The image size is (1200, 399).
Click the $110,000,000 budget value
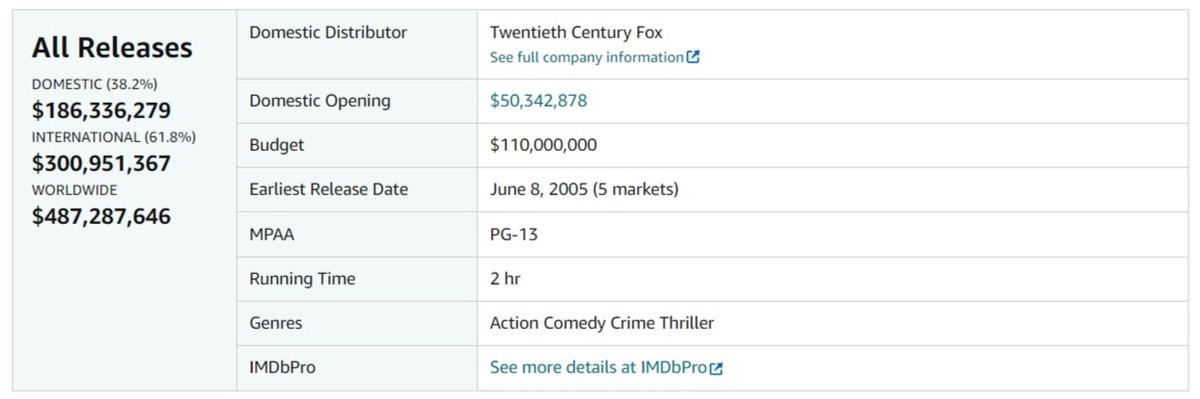(x=543, y=145)
